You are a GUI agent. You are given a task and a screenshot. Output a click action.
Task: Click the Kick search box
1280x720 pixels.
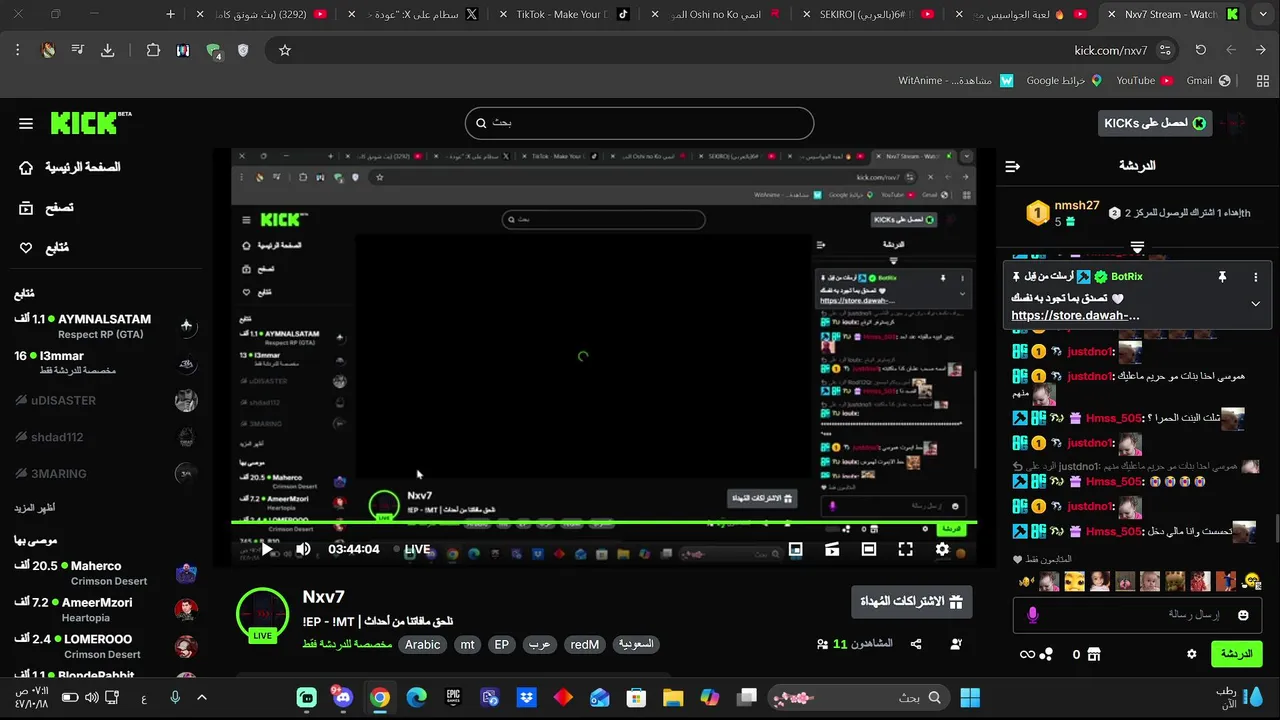click(x=639, y=123)
